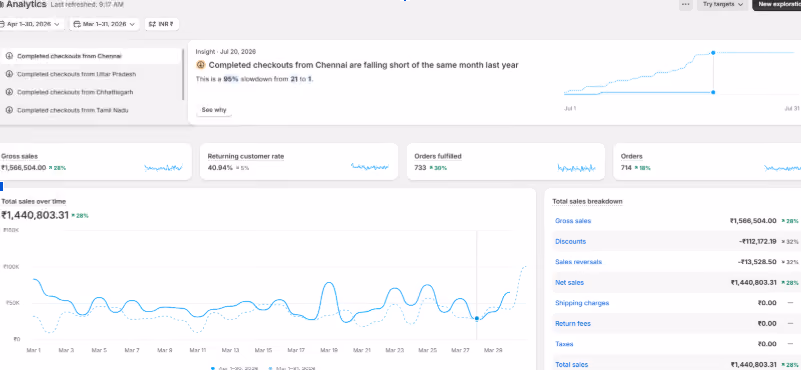Click the Total sales link in the breakdown
This screenshot has height=370, width=801.
pyautogui.click(x=572, y=364)
